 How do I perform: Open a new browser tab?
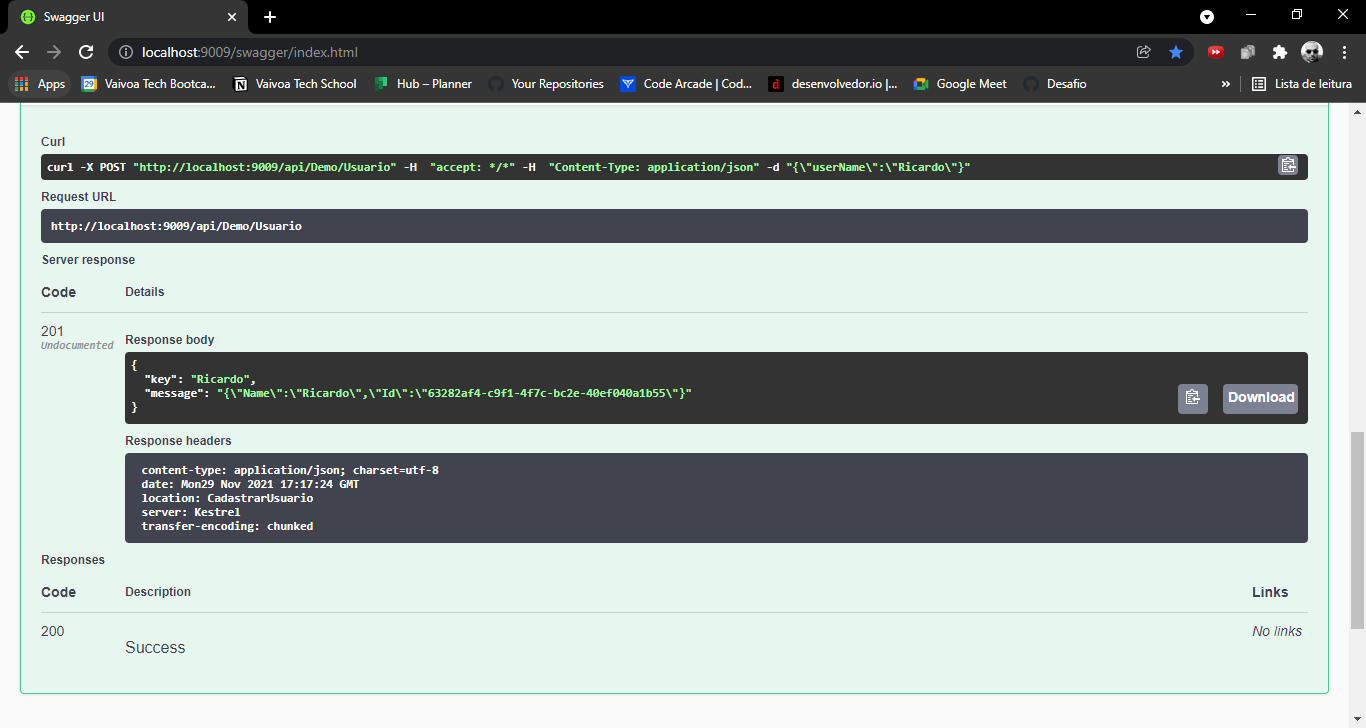pyautogui.click(x=270, y=16)
